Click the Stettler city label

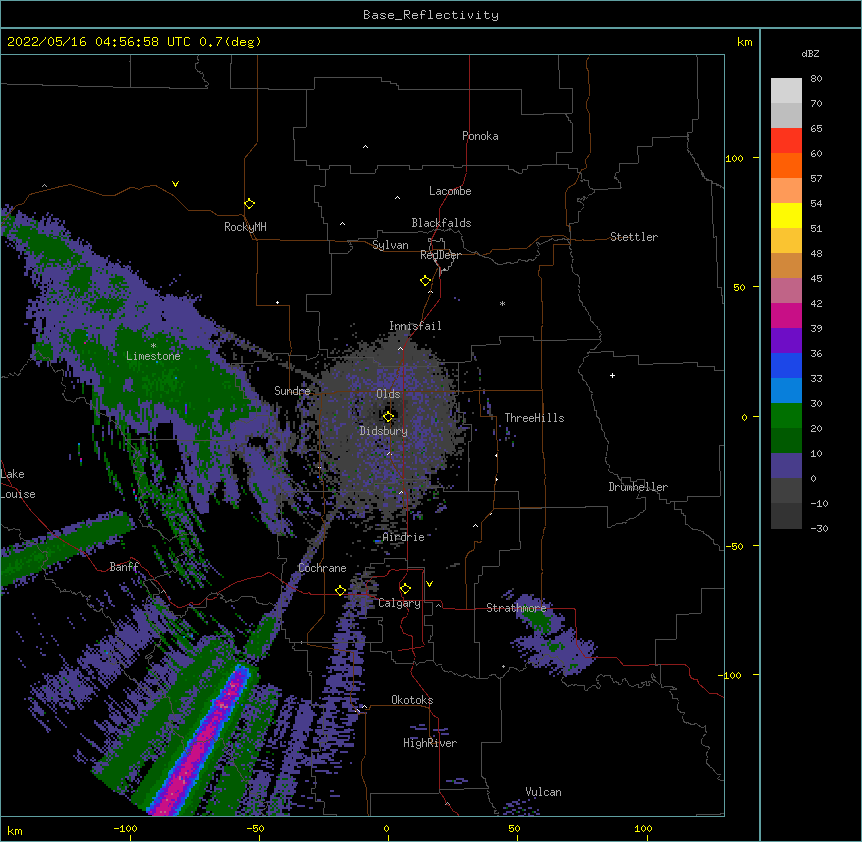click(x=633, y=237)
